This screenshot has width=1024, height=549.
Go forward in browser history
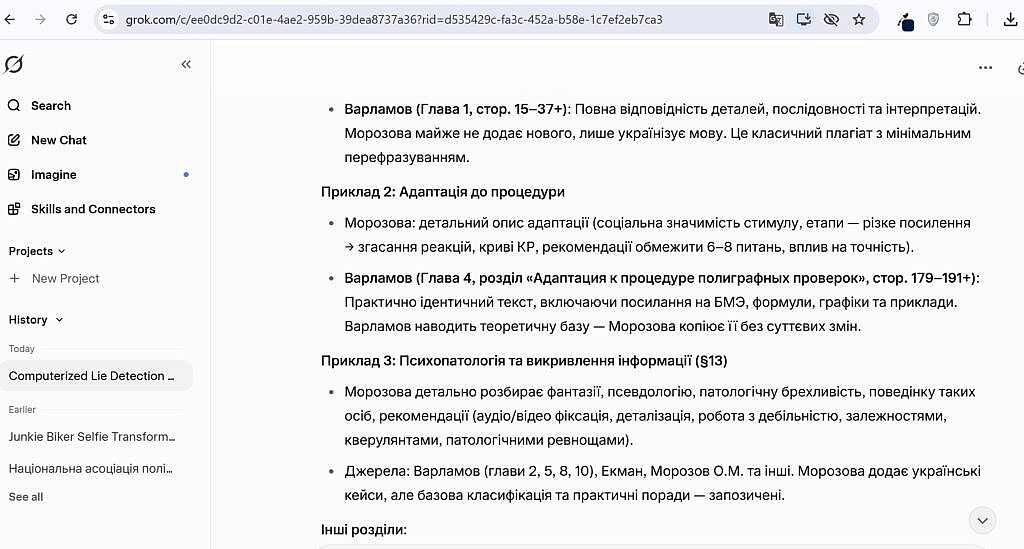(40, 20)
